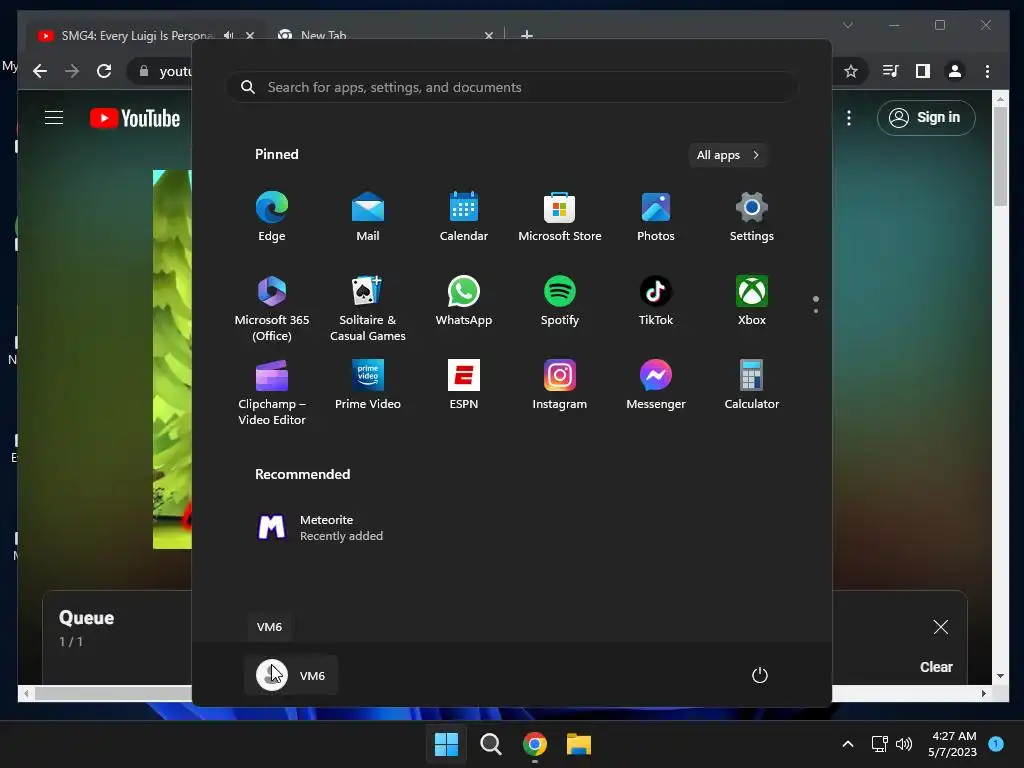Close the SMG4 YouTube tab
Screen dimensions: 1024x768
click(x=250, y=35)
